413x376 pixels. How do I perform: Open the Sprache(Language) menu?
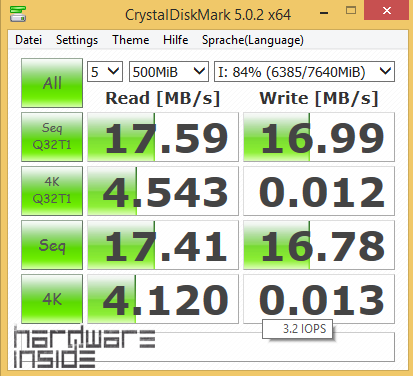(x=253, y=40)
